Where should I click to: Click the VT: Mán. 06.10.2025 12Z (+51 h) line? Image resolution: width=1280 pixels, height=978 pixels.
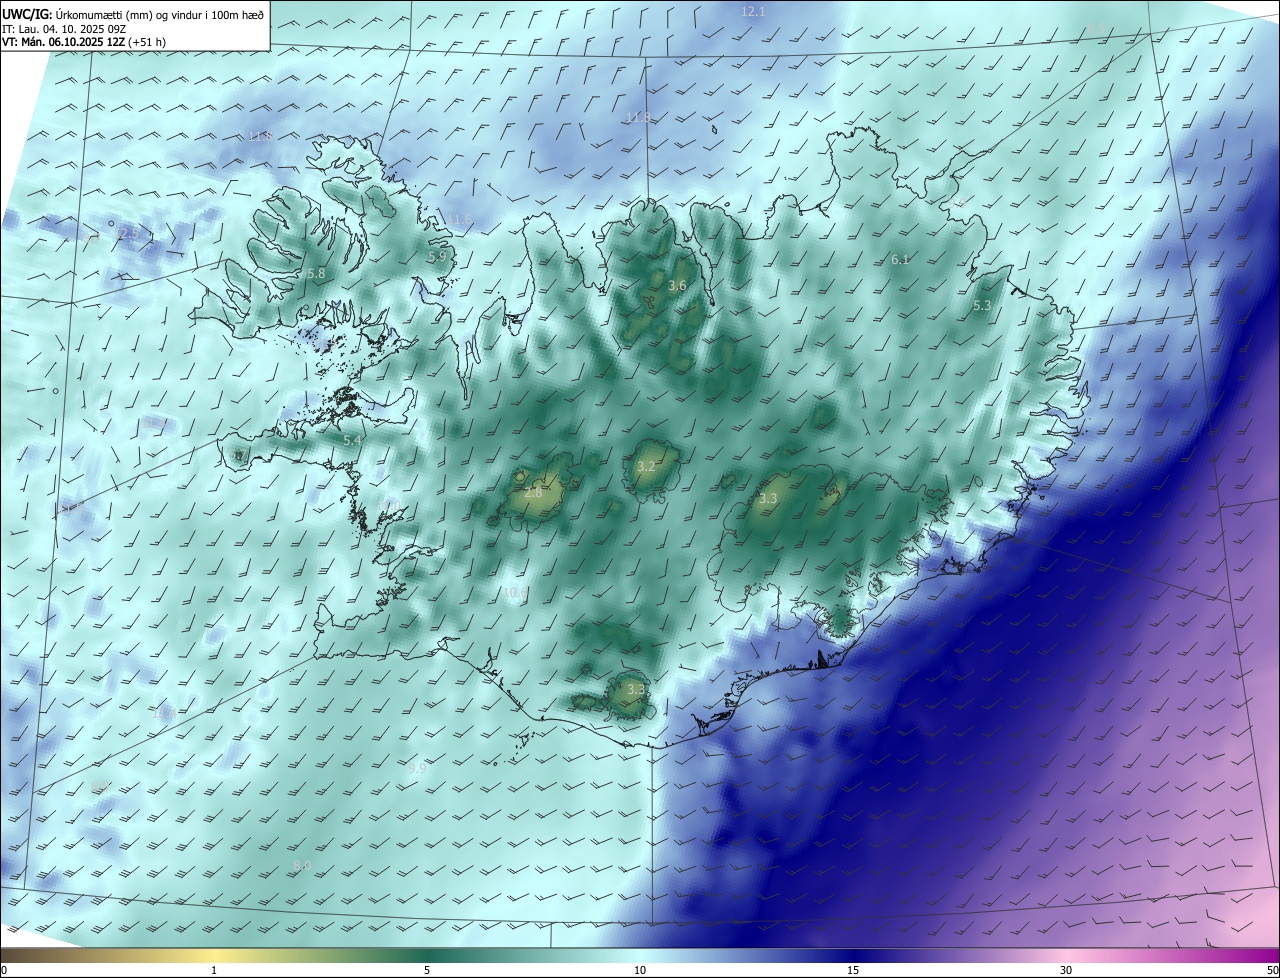point(84,42)
